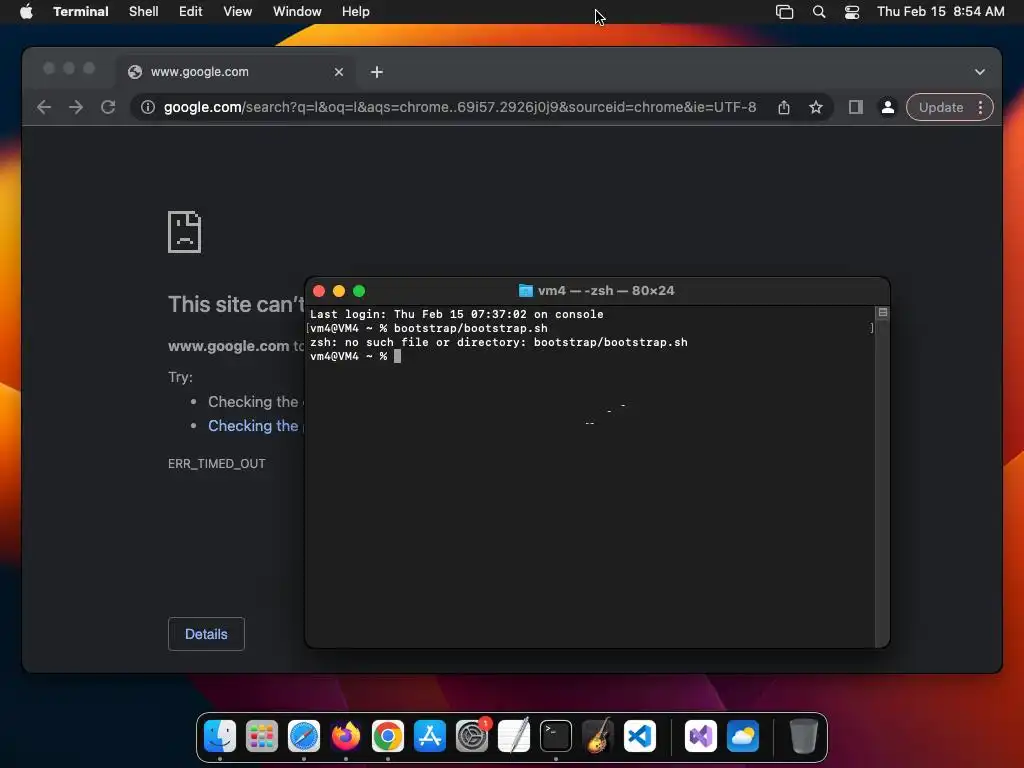Toggle the Chrome side panel
This screenshot has height=768, width=1024.
point(856,107)
